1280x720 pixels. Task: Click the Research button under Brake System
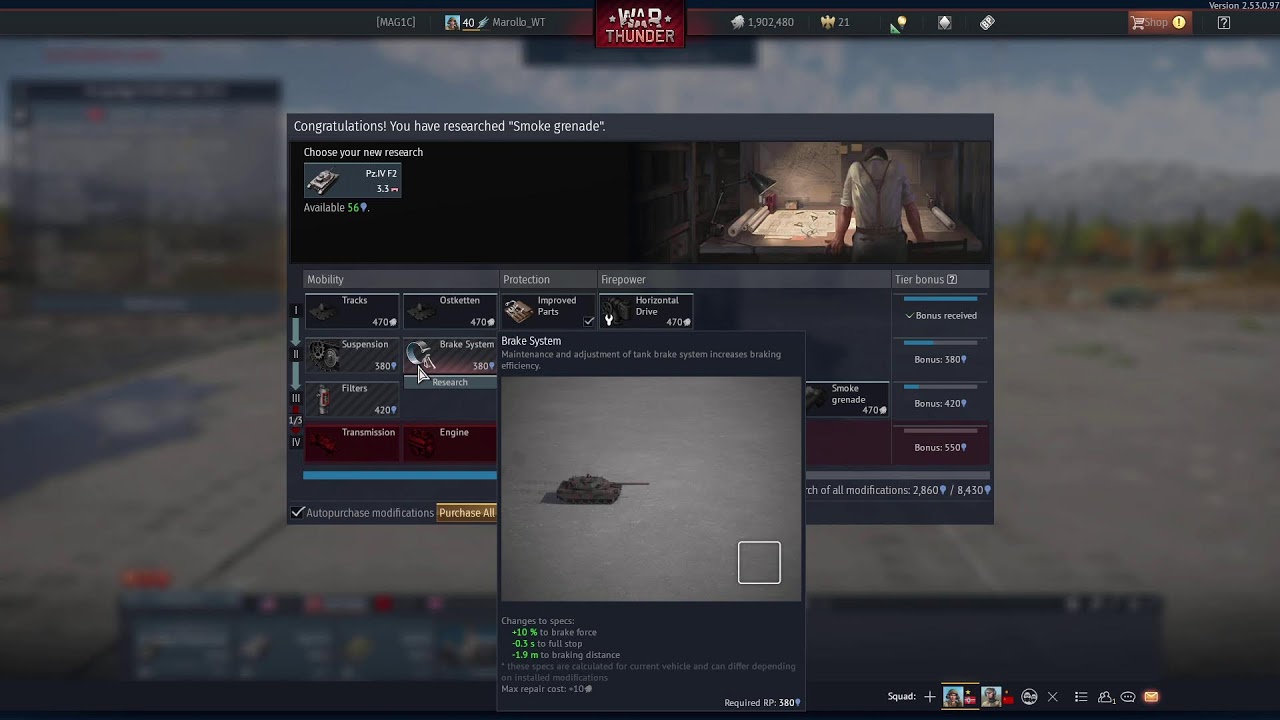(450, 382)
